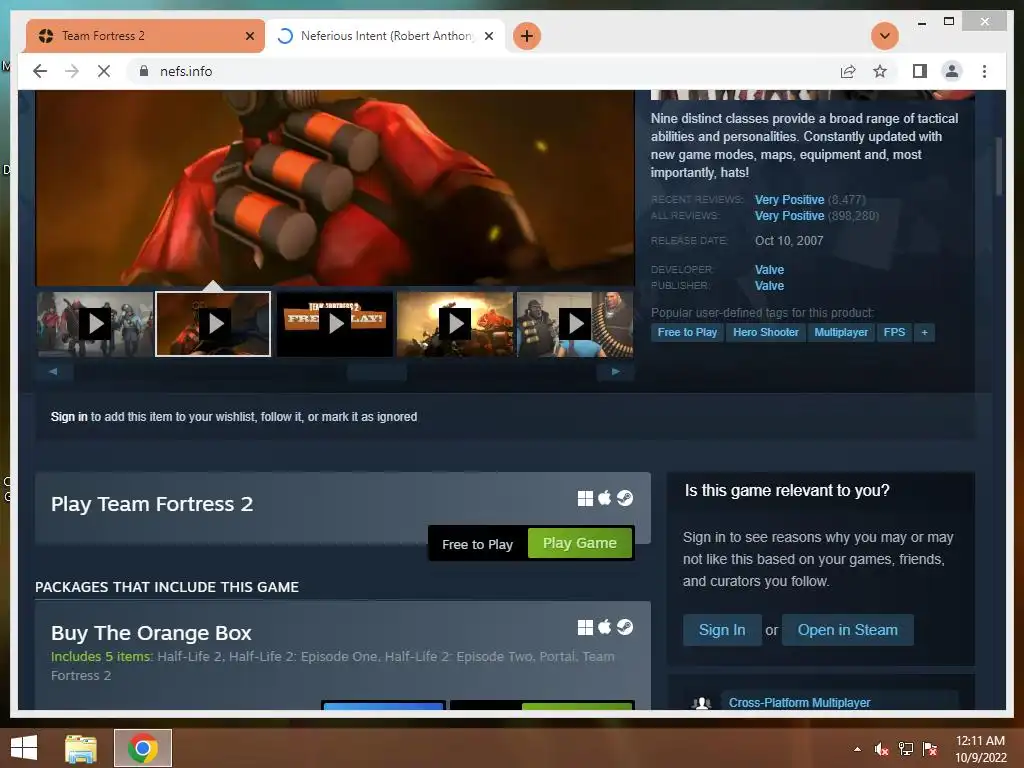Click the Cross-Platform Multiplayer people icon
The image size is (1024, 768).
[701, 703]
